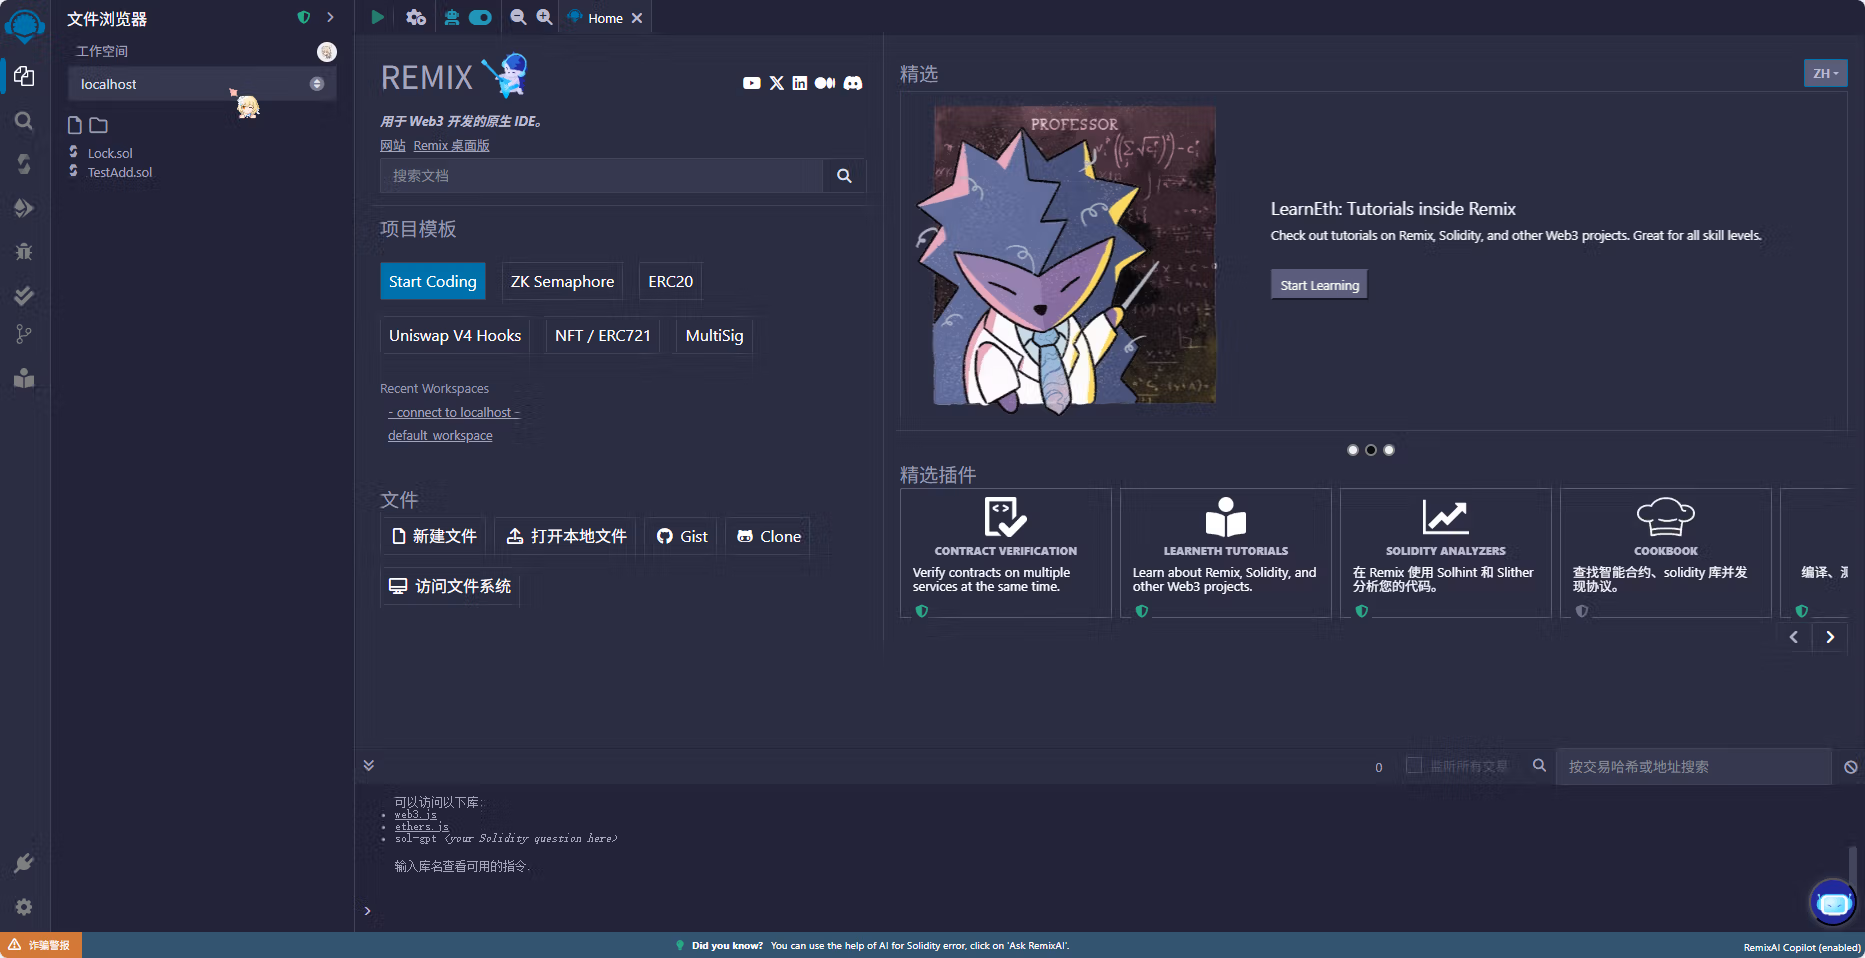Open the File Explorer sidebar icon
Viewport: 1865px width, 958px height.
pos(24,77)
